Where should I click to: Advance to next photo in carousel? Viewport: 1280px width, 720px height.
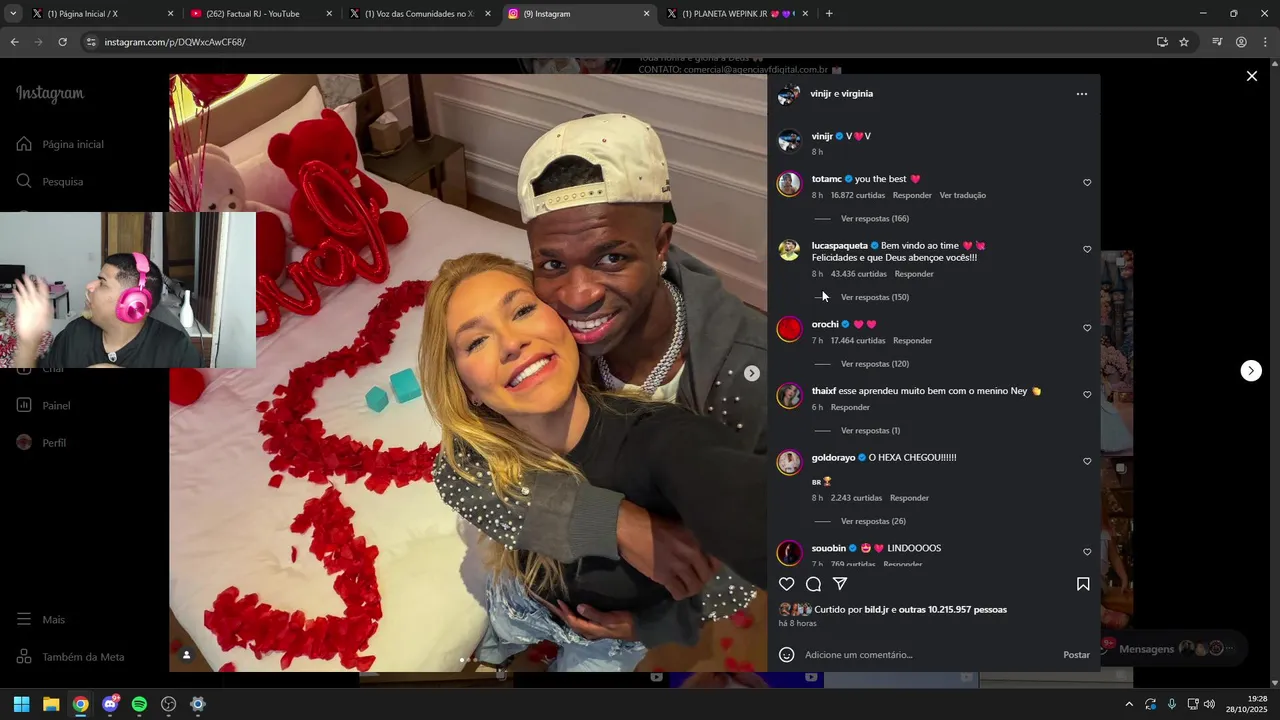pyautogui.click(x=752, y=373)
